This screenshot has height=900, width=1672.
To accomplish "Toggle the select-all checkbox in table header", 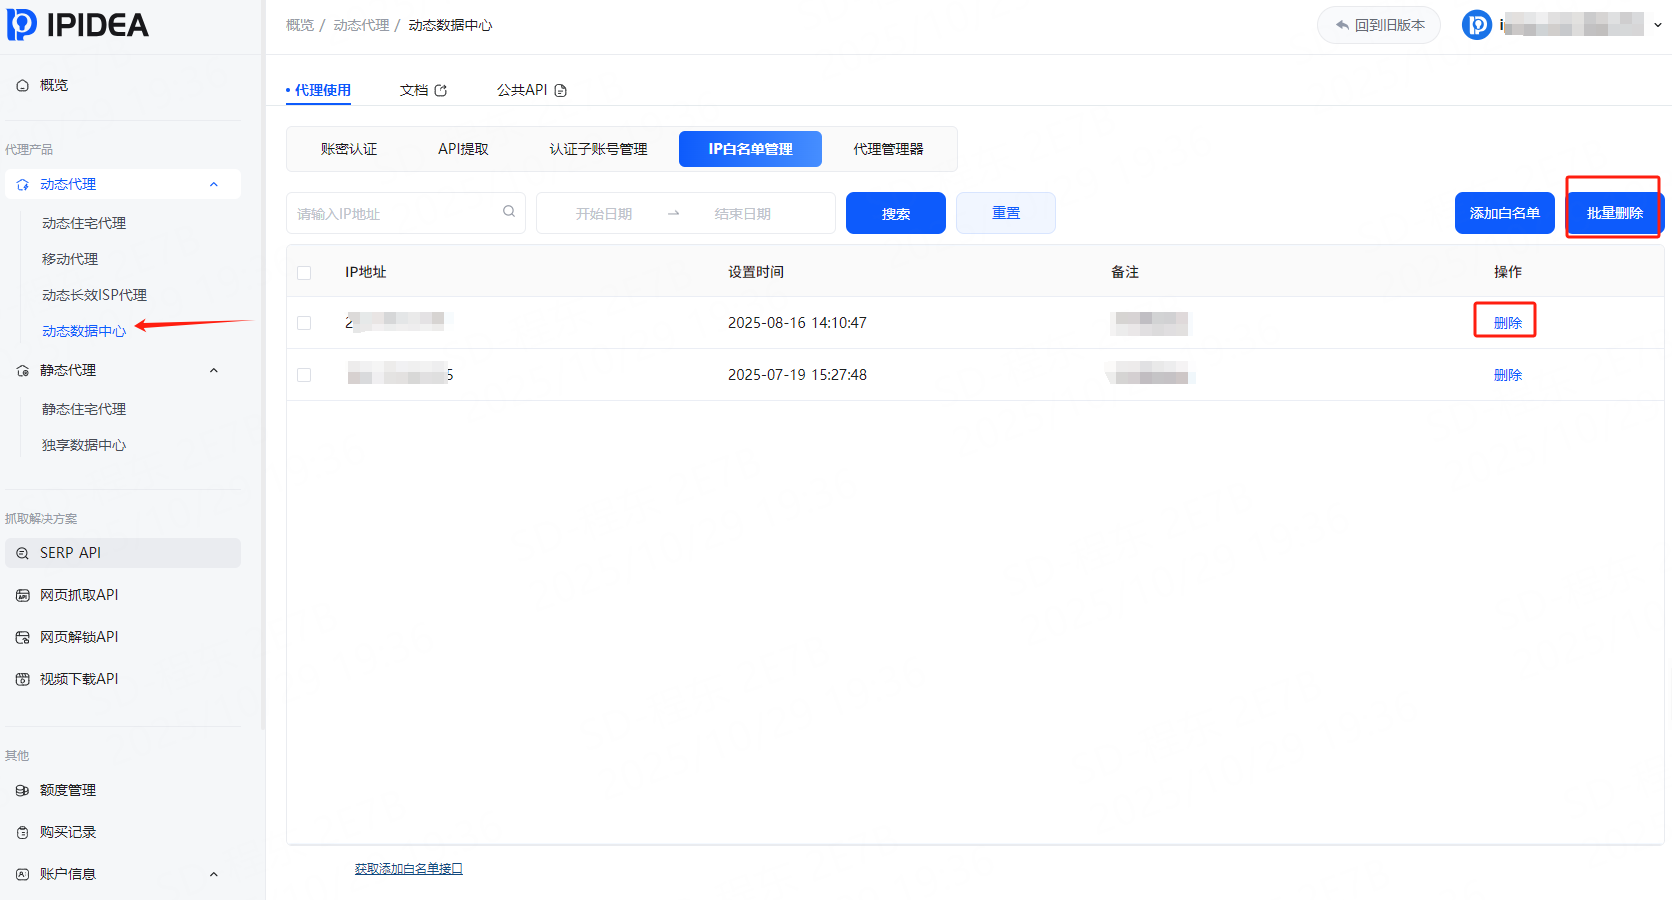I will pos(304,273).
